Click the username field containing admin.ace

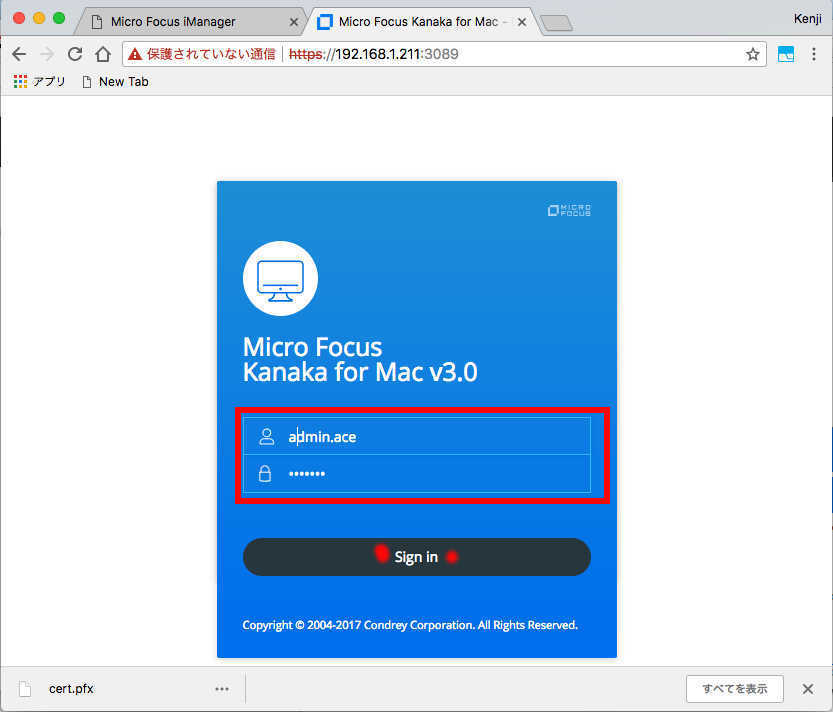point(417,436)
